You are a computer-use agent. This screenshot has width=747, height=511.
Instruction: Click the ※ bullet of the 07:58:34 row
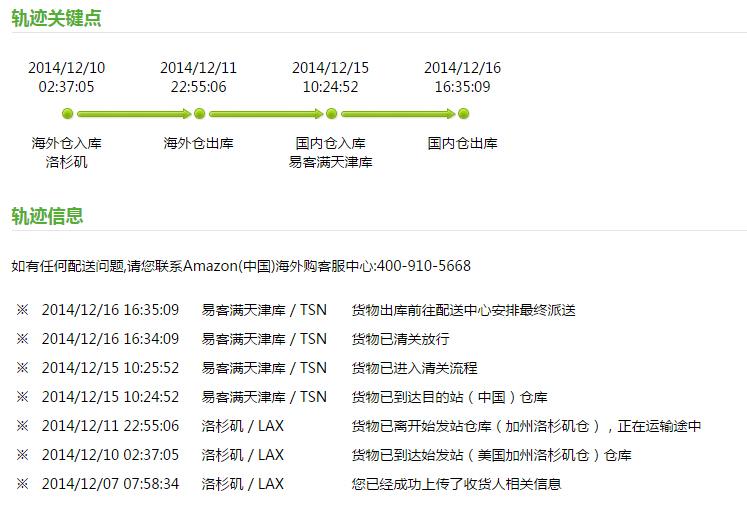(x=22, y=484)
